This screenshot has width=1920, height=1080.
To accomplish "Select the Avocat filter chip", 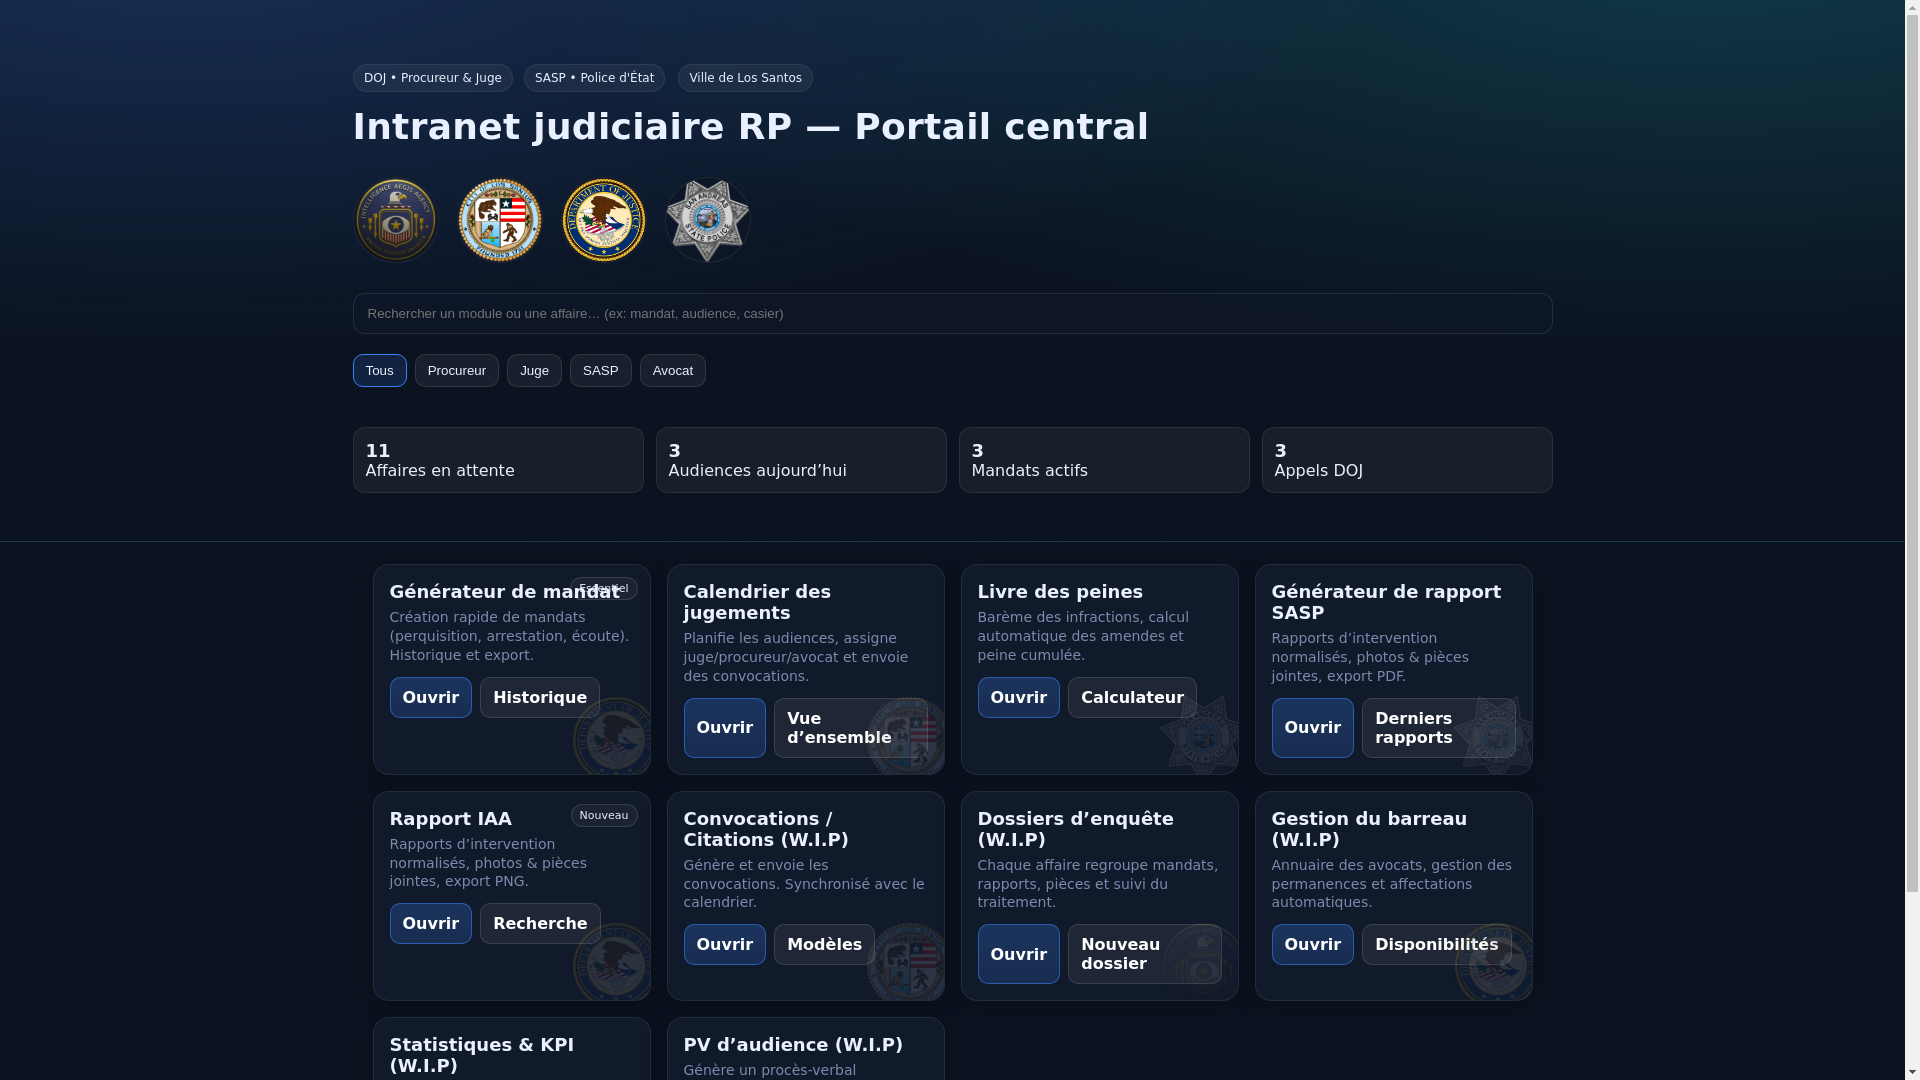I will 672,371.
